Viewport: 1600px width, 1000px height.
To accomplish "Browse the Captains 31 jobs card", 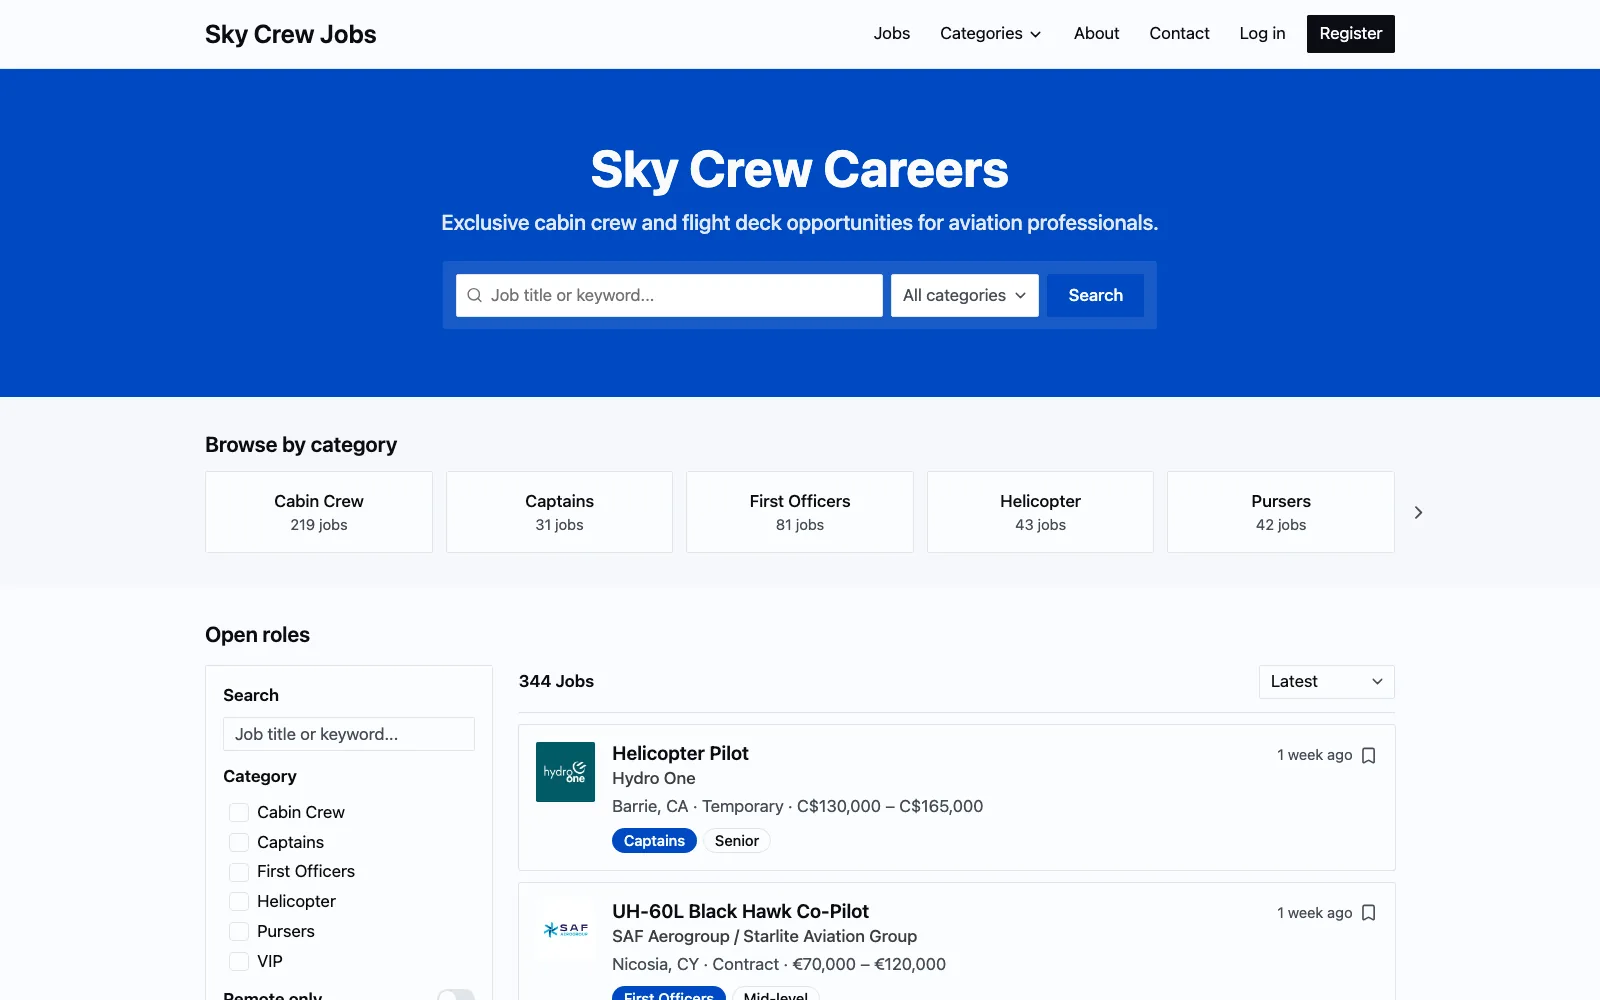I will pyautogui.click(x=559, y=512).
